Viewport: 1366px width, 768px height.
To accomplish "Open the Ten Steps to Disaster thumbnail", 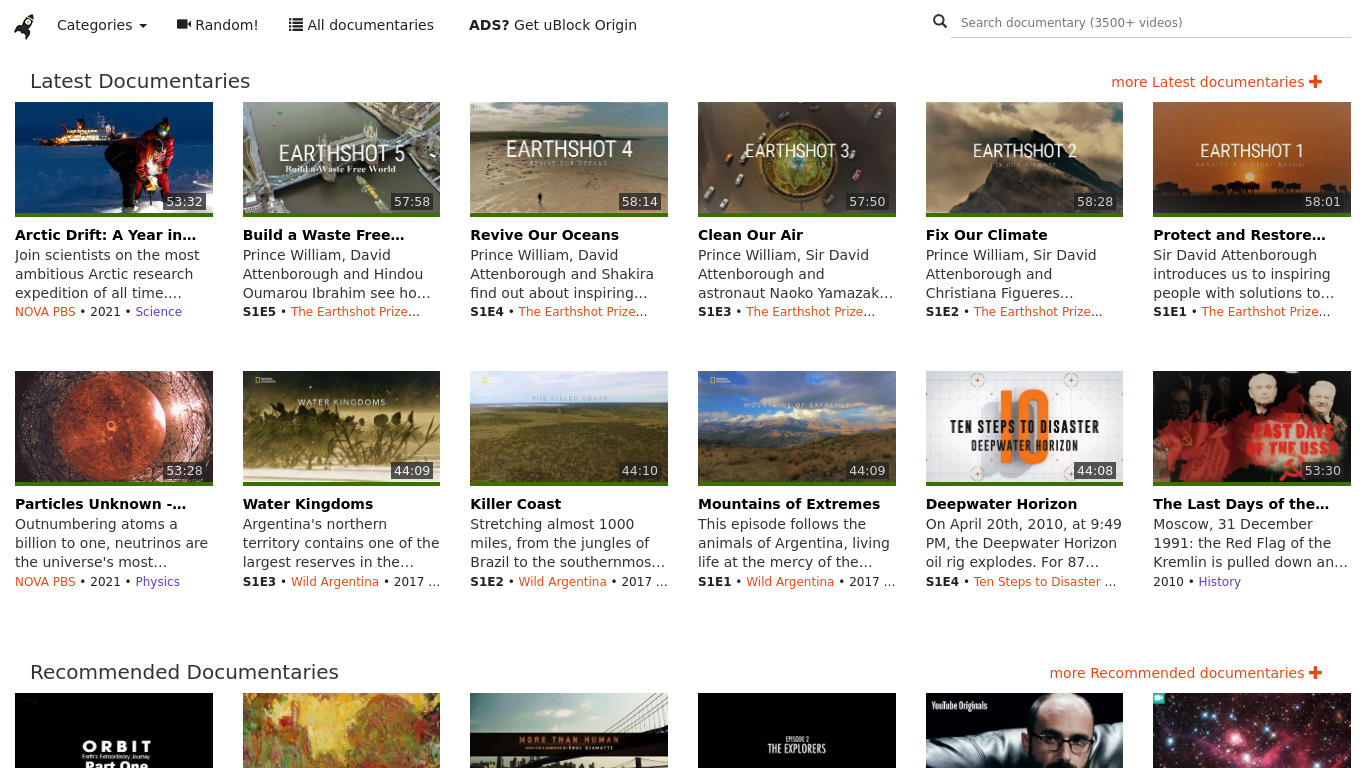I will point(1024,427).
